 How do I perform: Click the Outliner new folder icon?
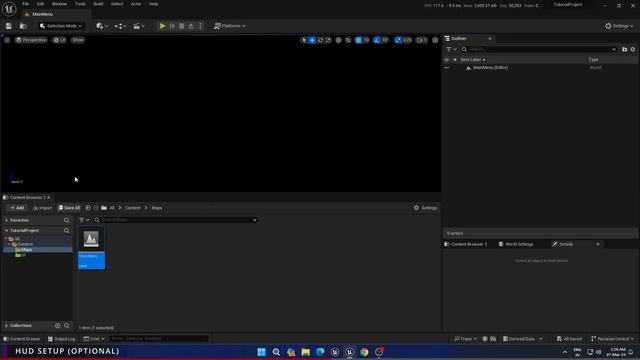click(x=624, y=49)
